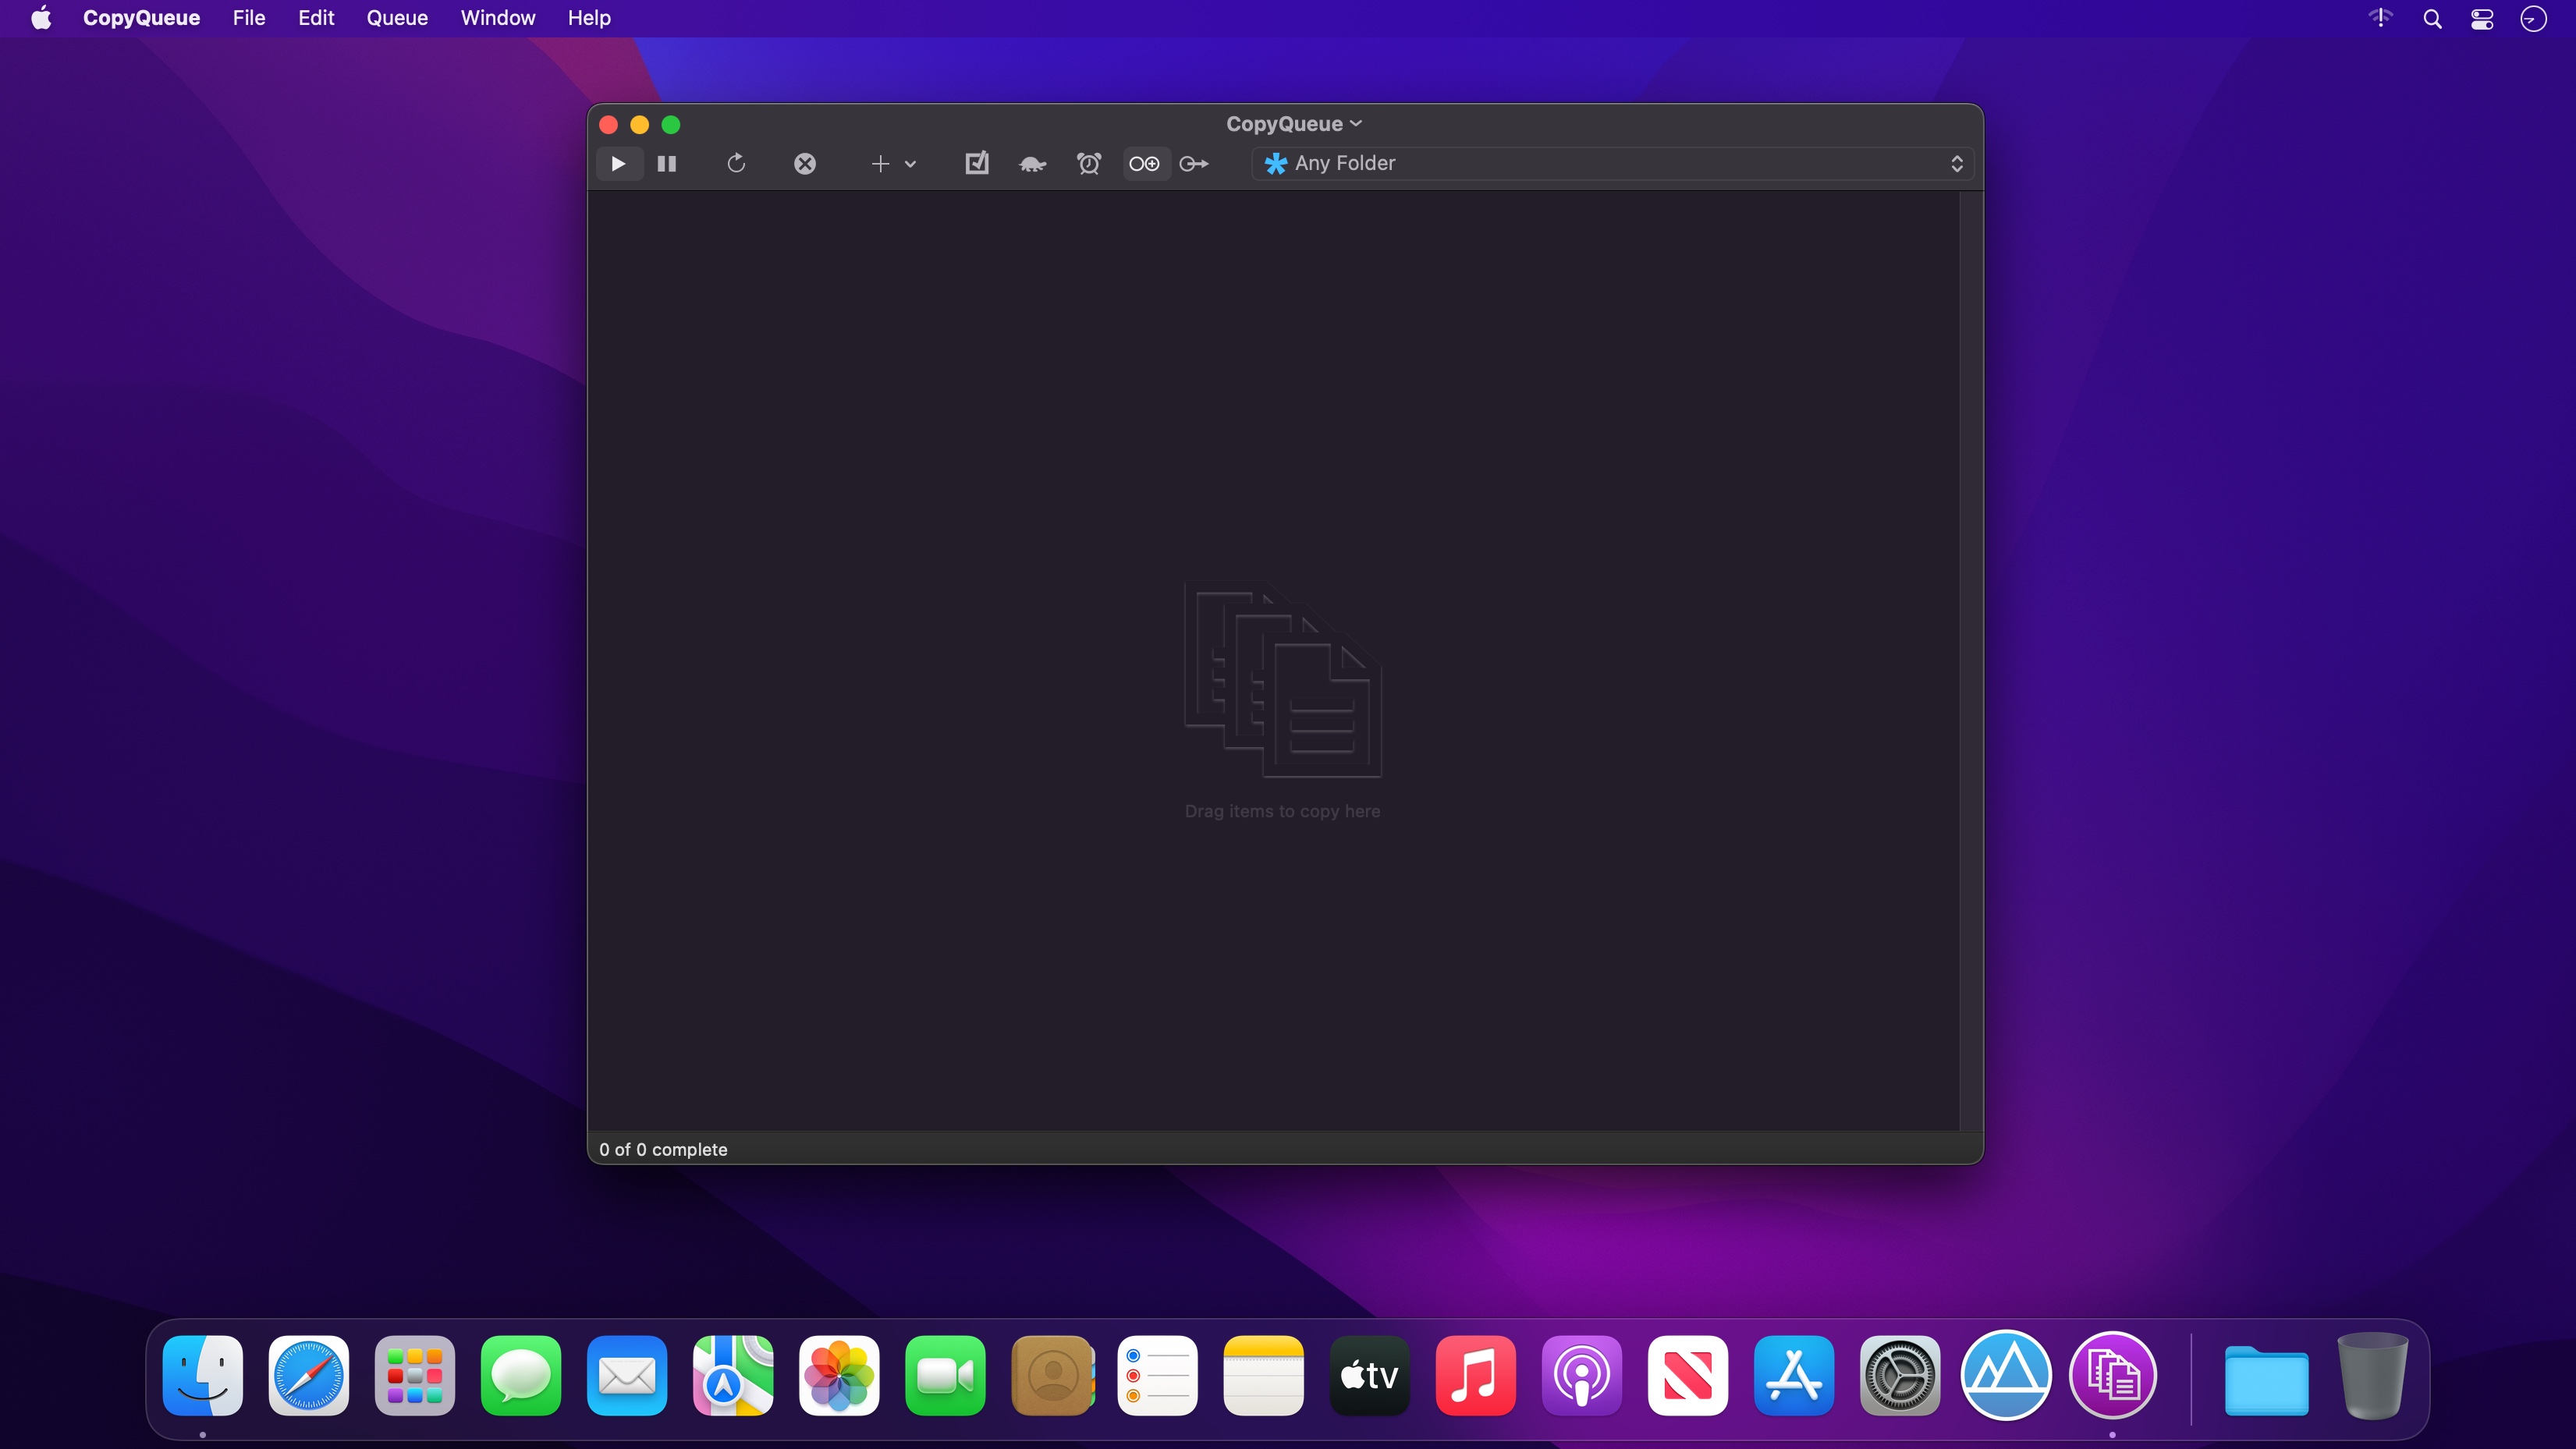
Task: Click the document stack drop area icon
Action: click(x=1283, y=679)
